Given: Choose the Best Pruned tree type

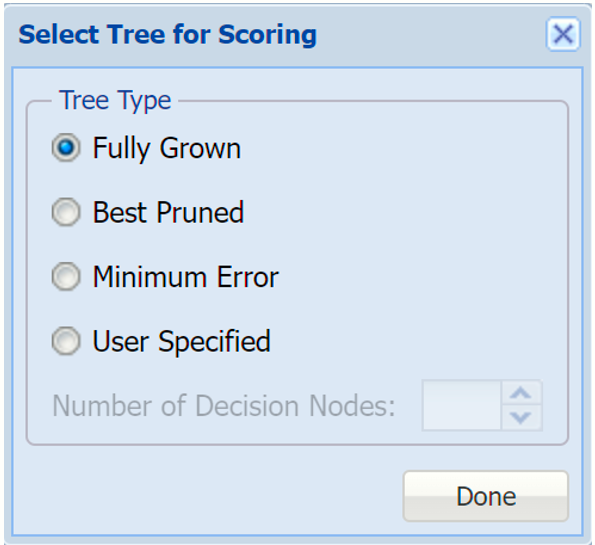Looking at the screenshot, I should tap(66, 212).
